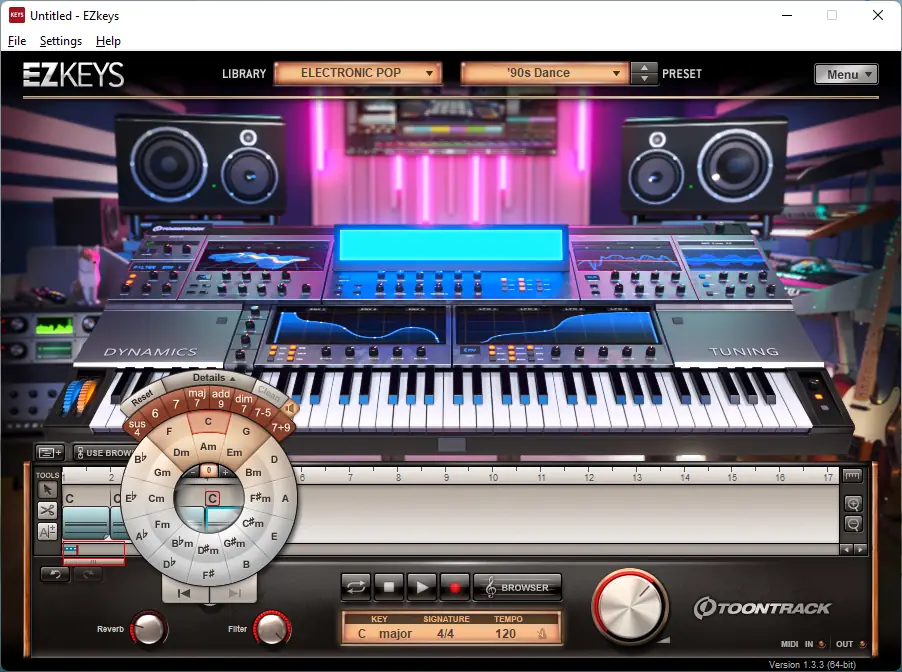
Task: Open the Help menu
Action: pos(108,41)
